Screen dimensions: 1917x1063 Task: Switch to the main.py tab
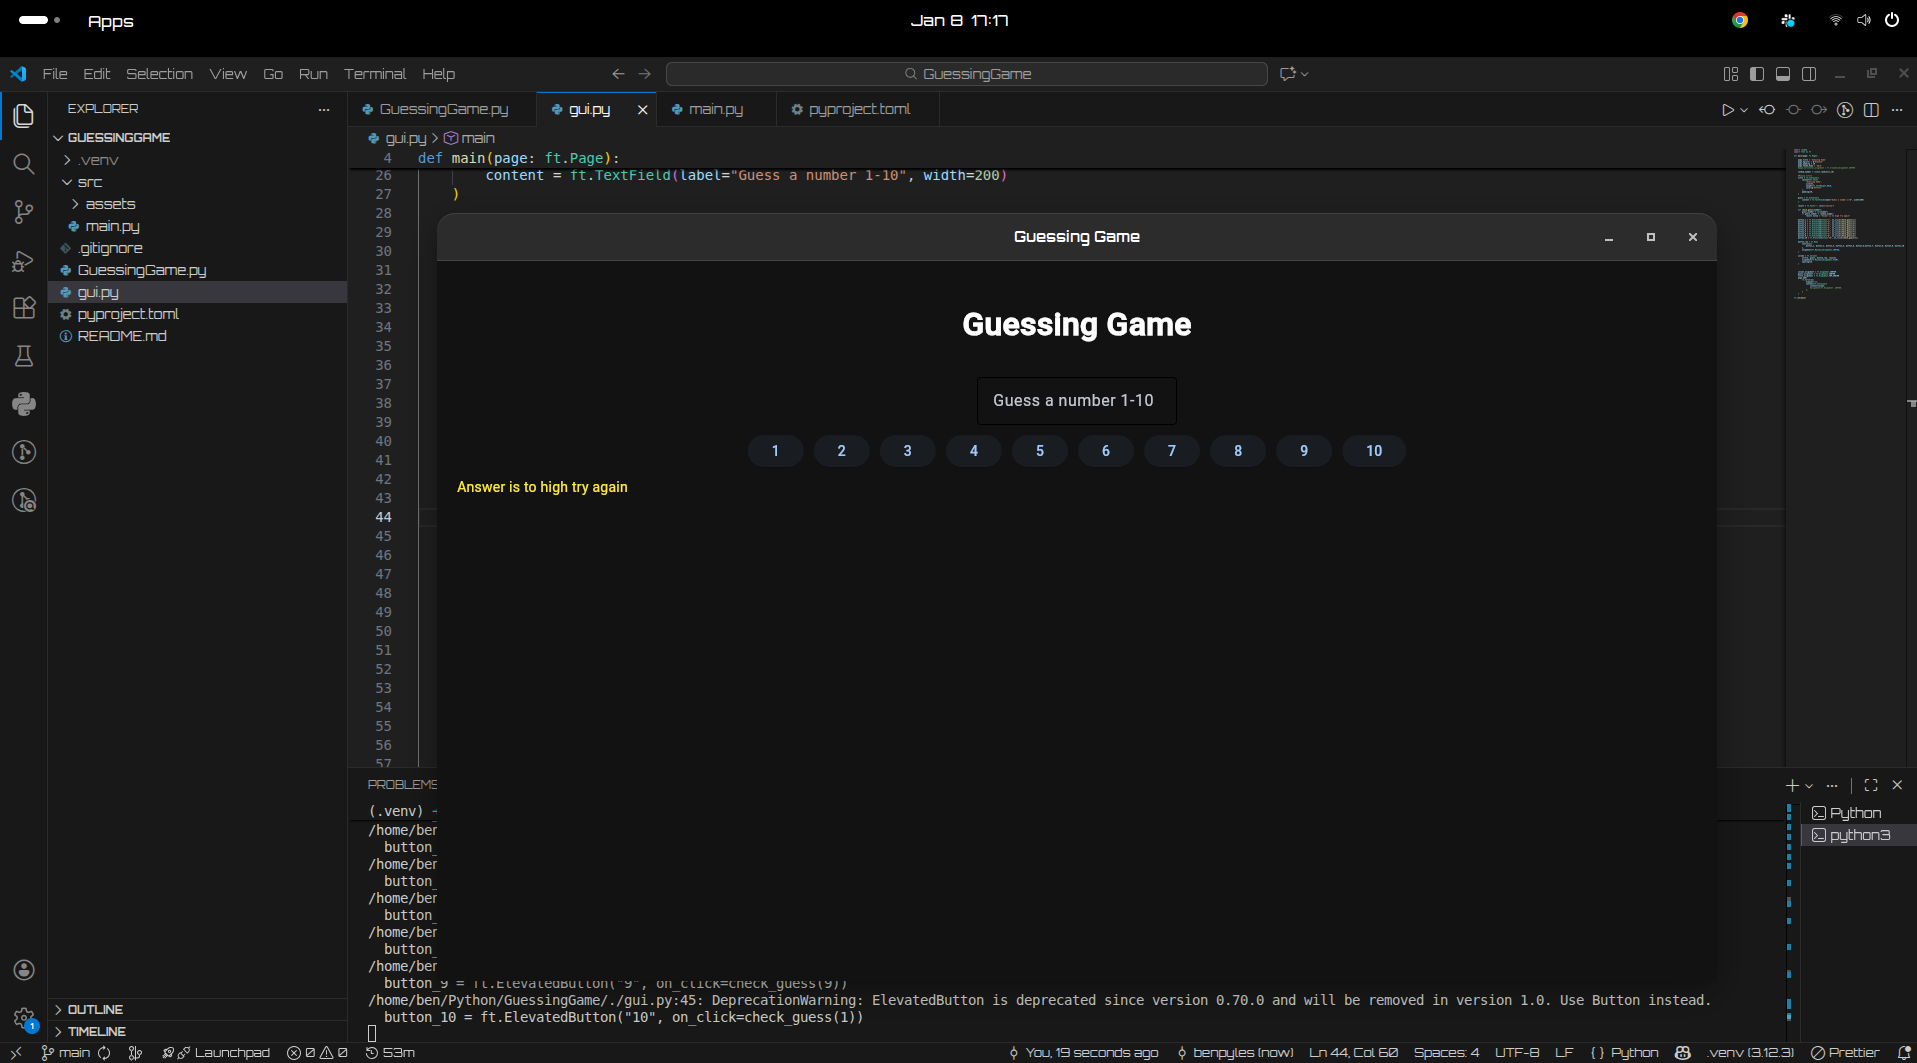coord(715,109)
